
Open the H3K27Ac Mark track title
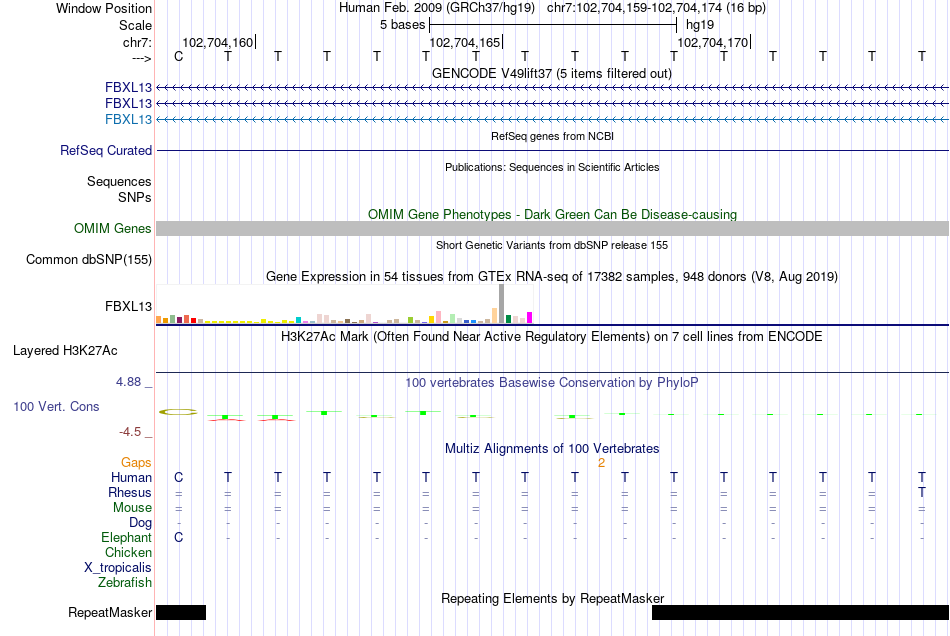(x=552, y=337)
